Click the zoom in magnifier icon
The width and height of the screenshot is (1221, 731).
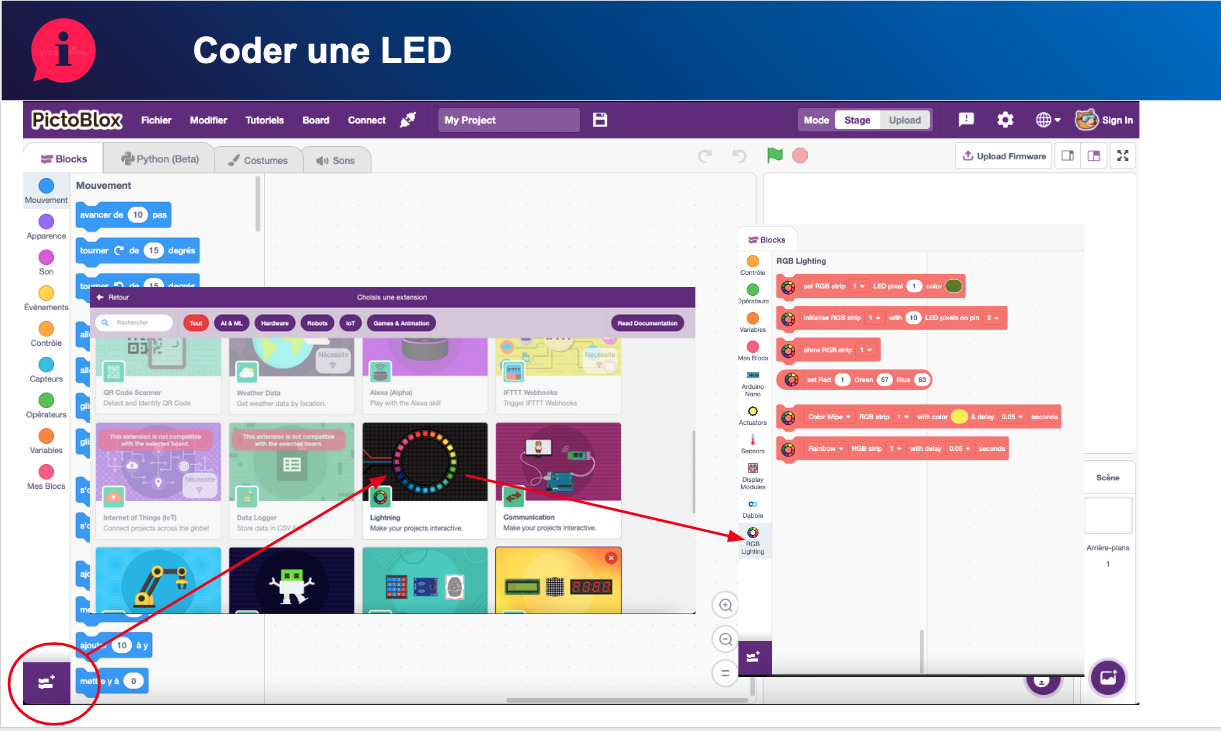[726, 604]
